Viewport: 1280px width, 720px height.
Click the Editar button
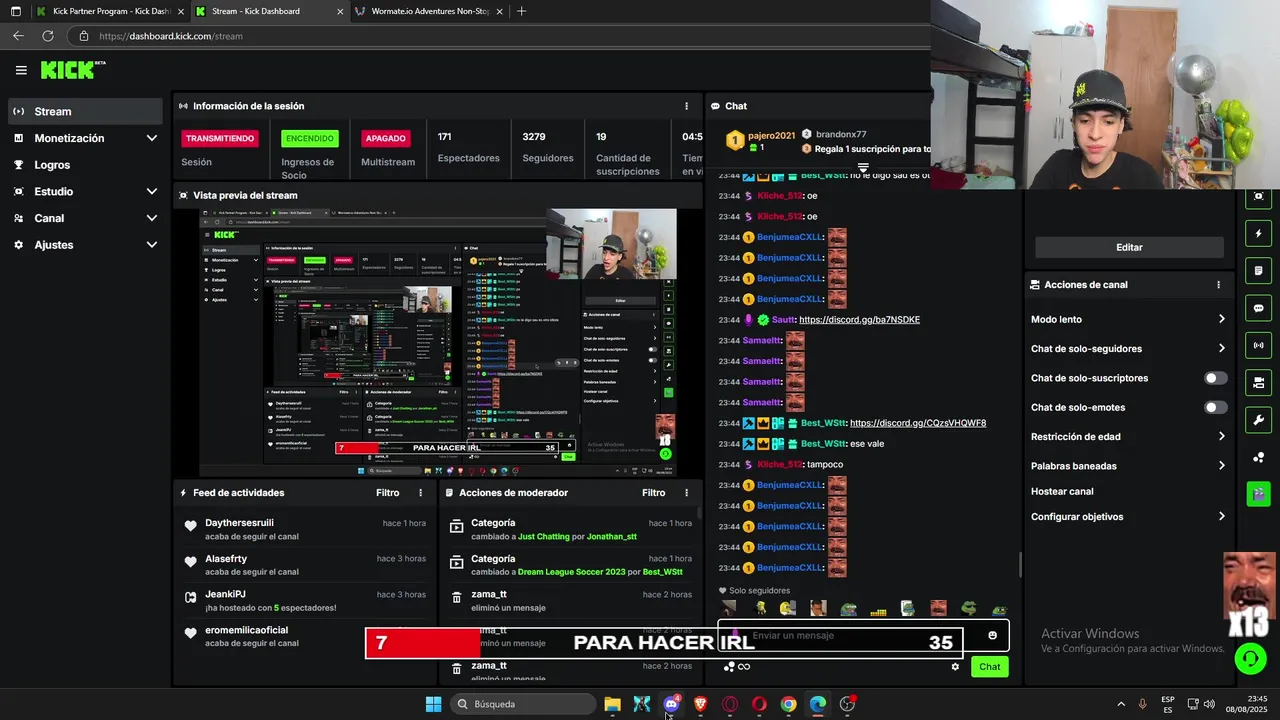pyautogui.click(x=1129, y=247)
